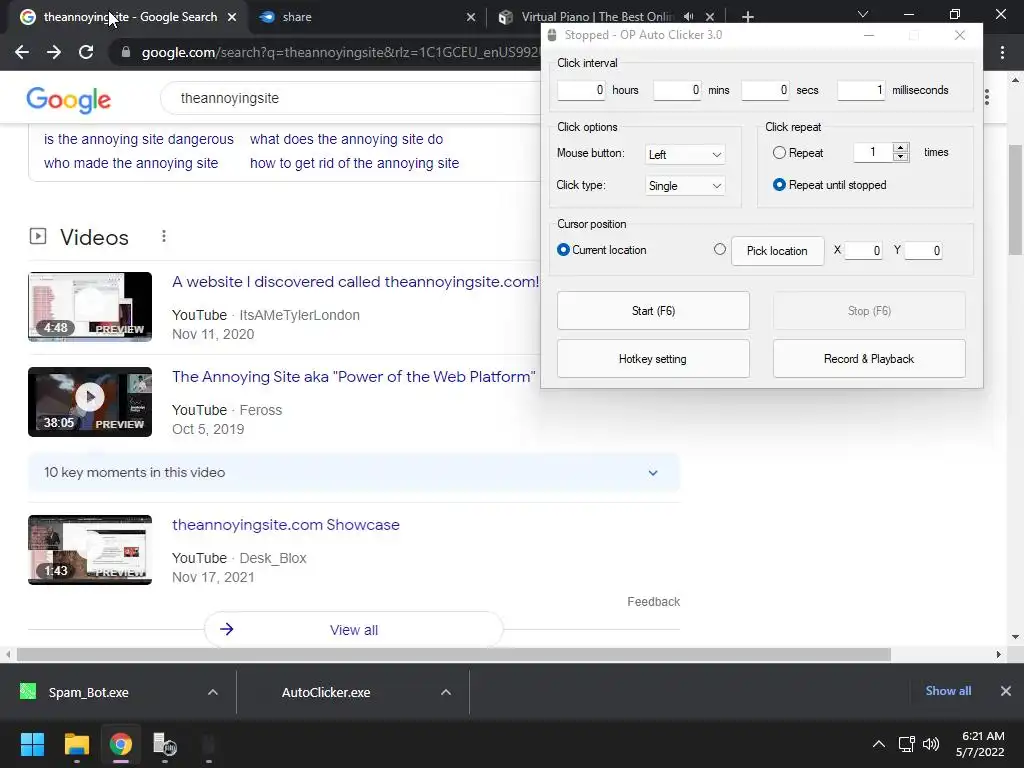This screenshot has height=768, width=1024.
Task: Open a new browser tab
Action: click(748, 17)
